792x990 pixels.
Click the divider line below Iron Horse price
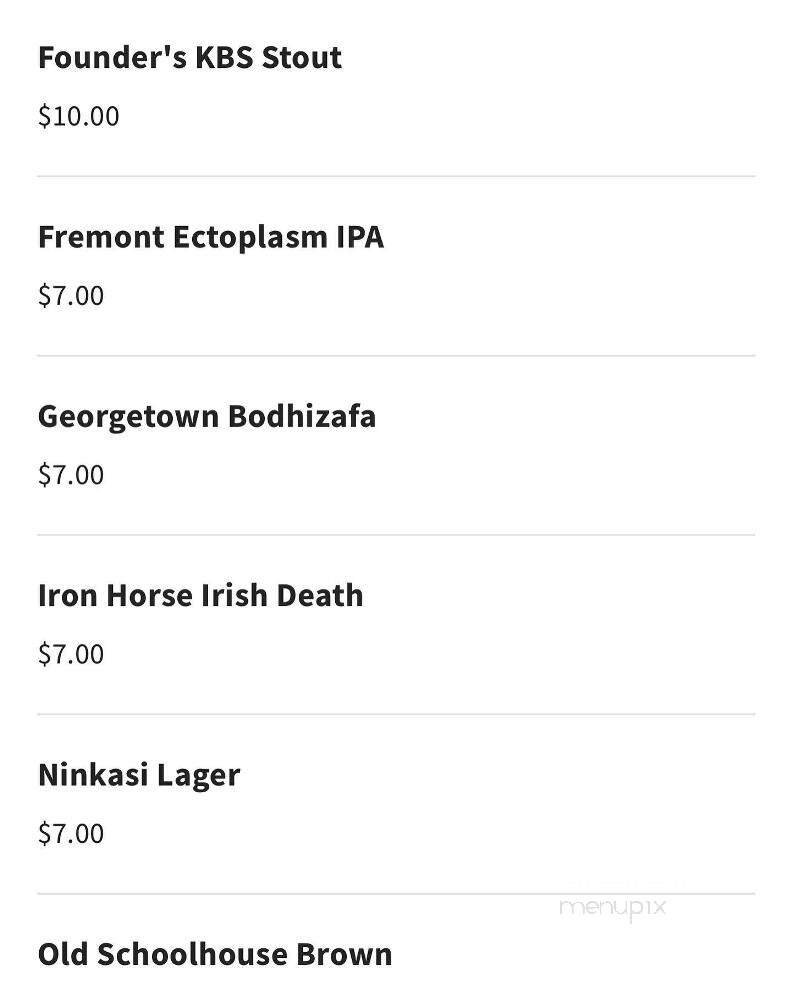point(396,714)
